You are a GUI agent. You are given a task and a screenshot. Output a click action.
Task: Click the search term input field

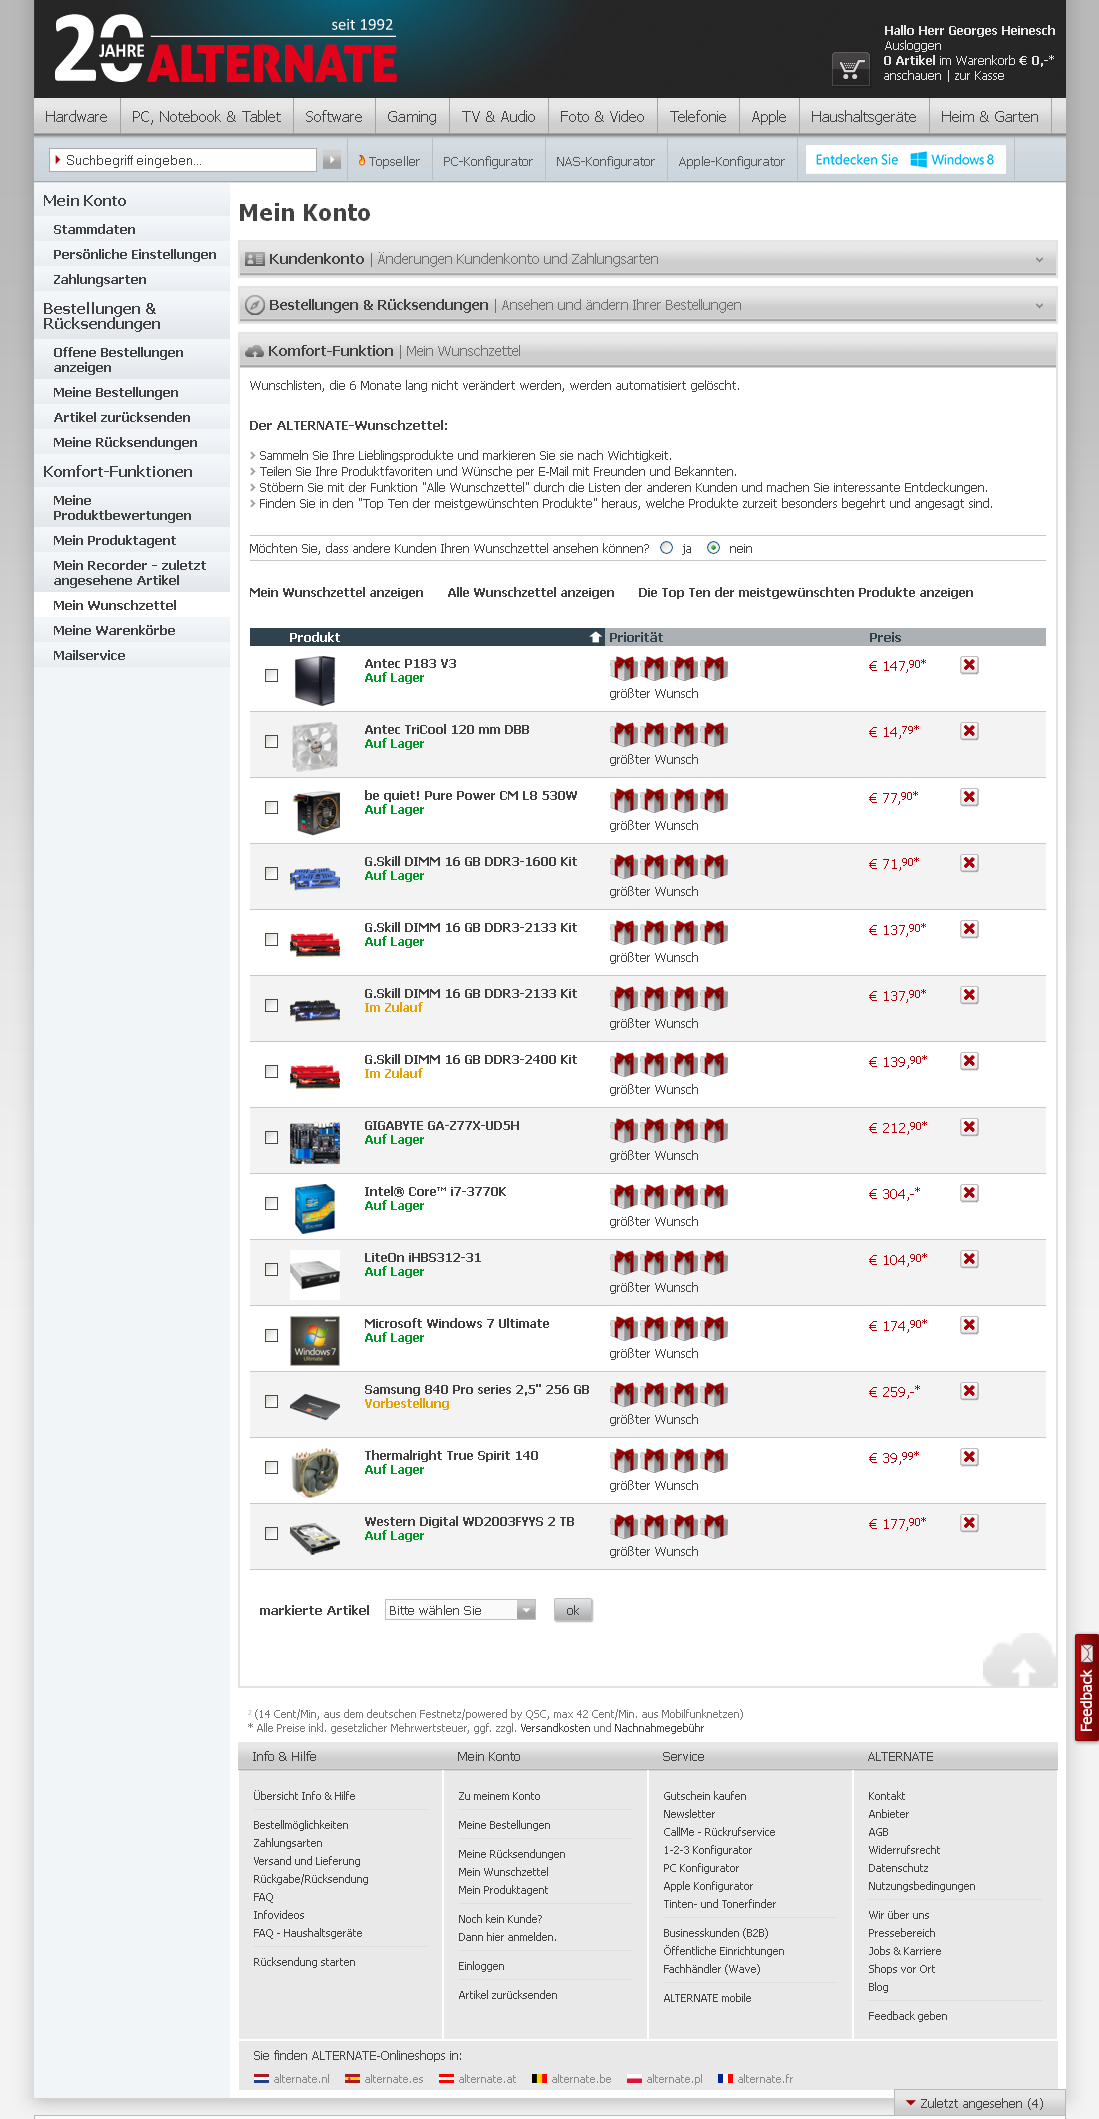[x=183, y=160]
